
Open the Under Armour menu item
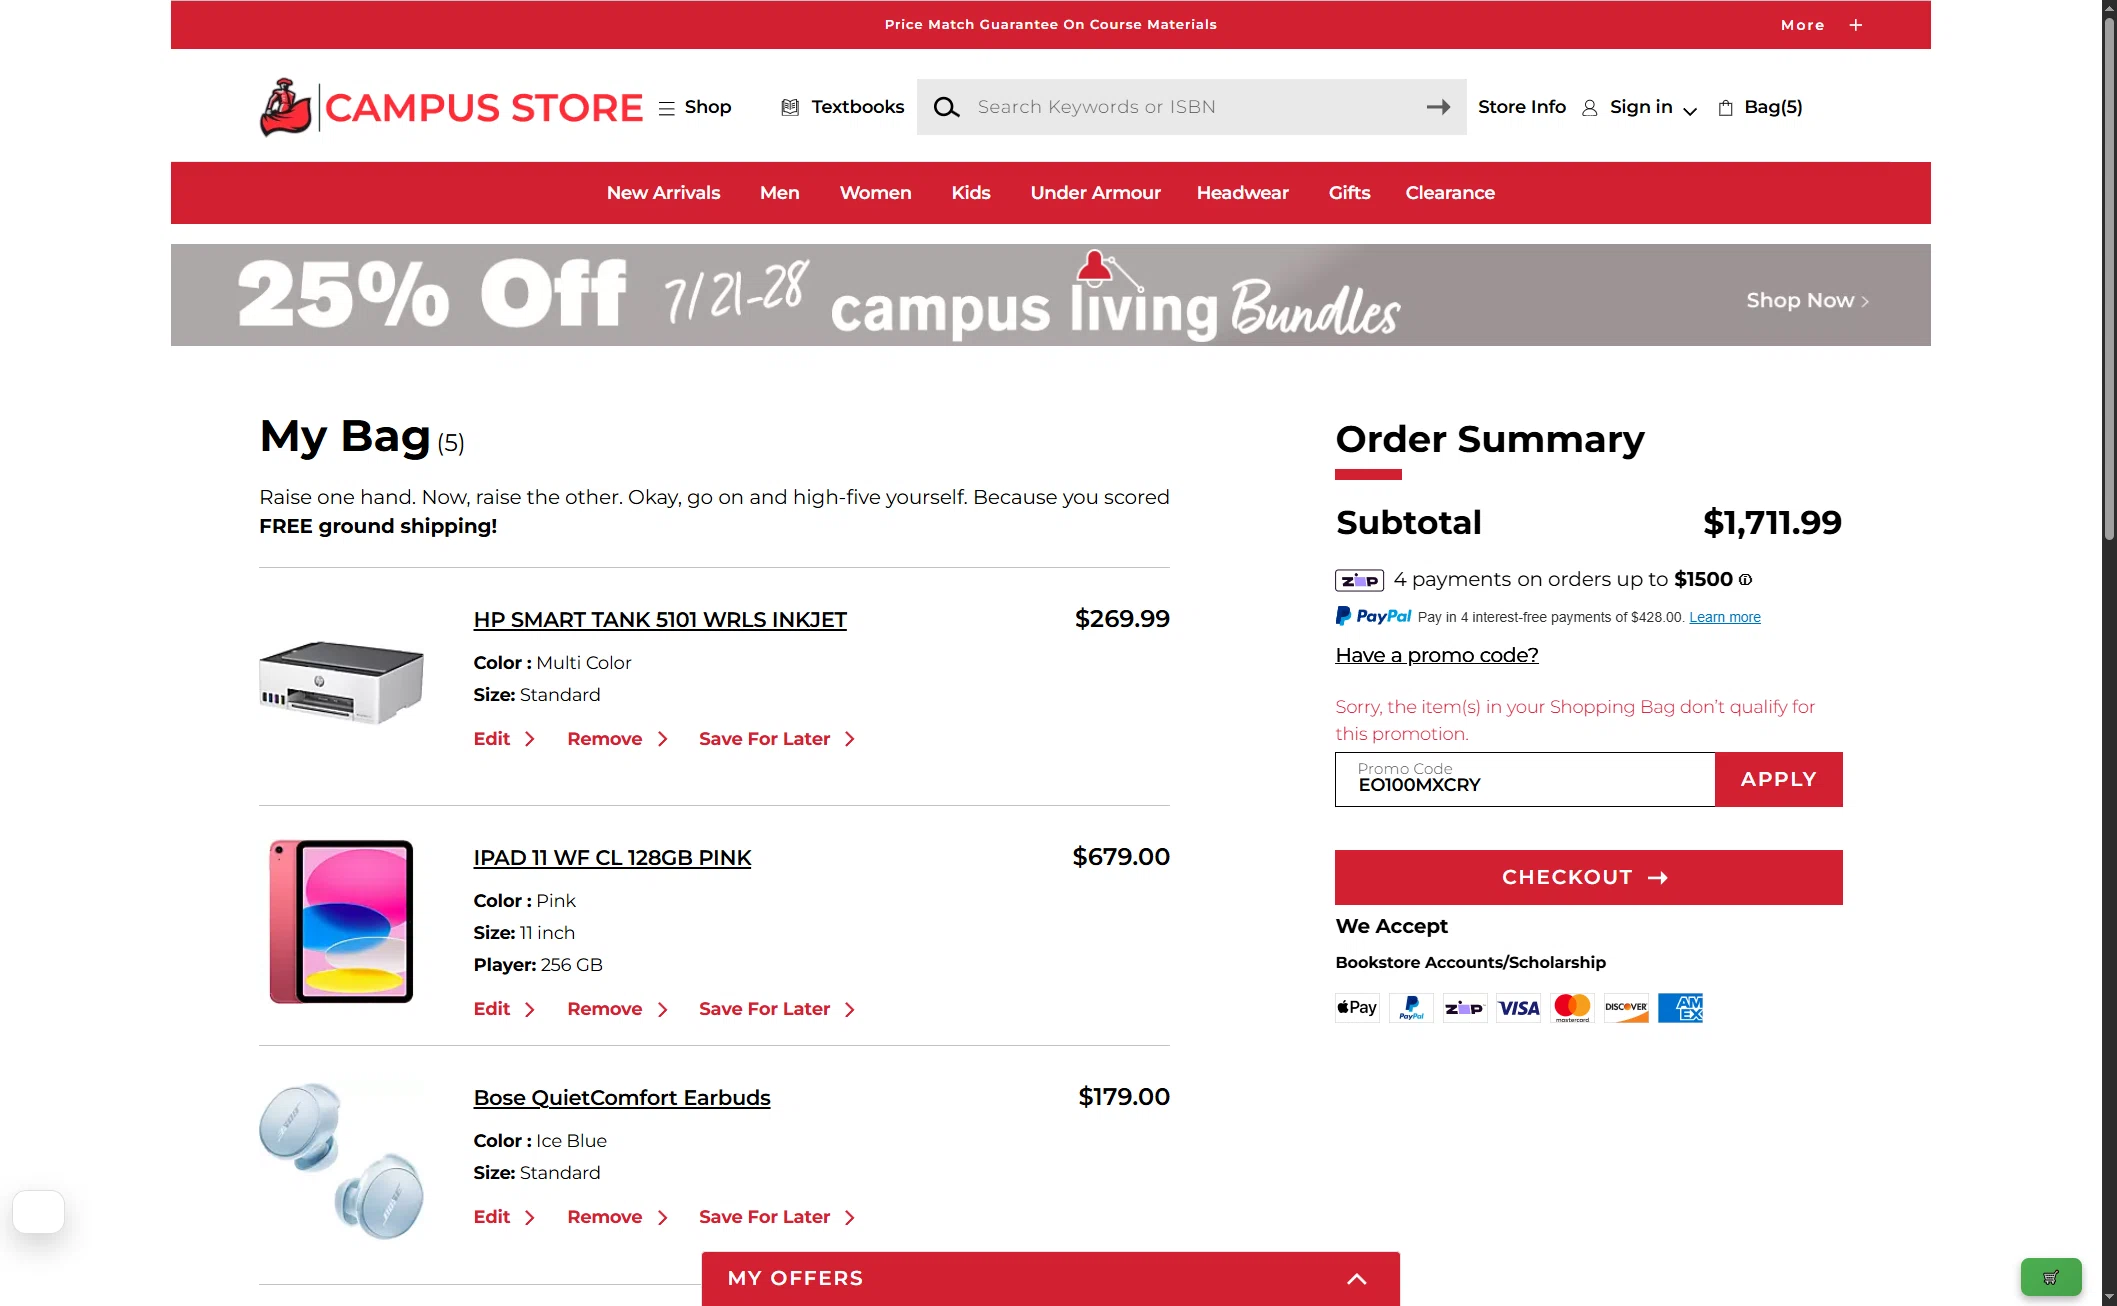pyautogui.click(x=1095, y=193)
